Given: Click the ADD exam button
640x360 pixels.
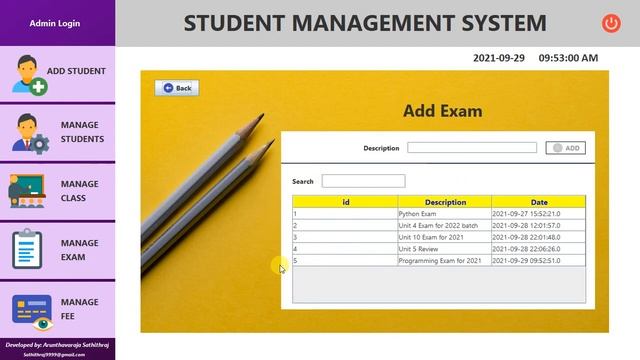Looking at the screenshot, I should pos(565,148).
